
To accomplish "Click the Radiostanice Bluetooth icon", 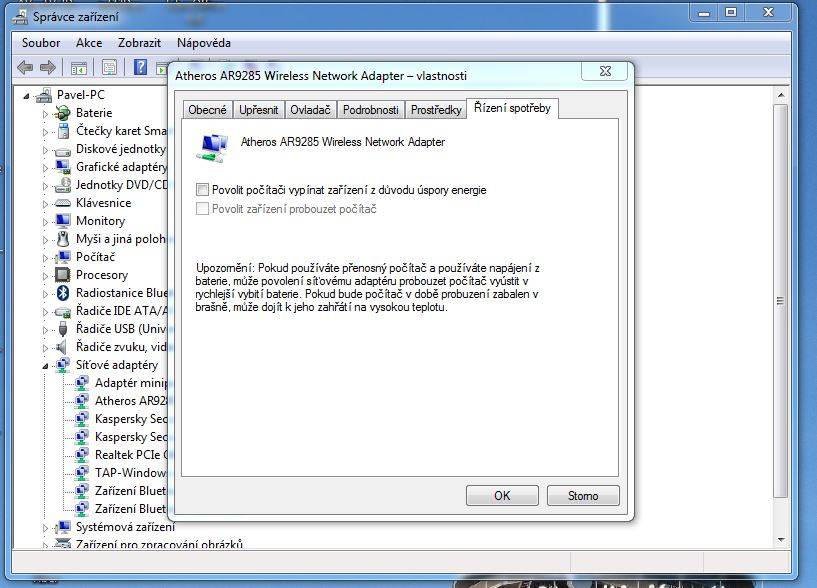I will [63, 293].
